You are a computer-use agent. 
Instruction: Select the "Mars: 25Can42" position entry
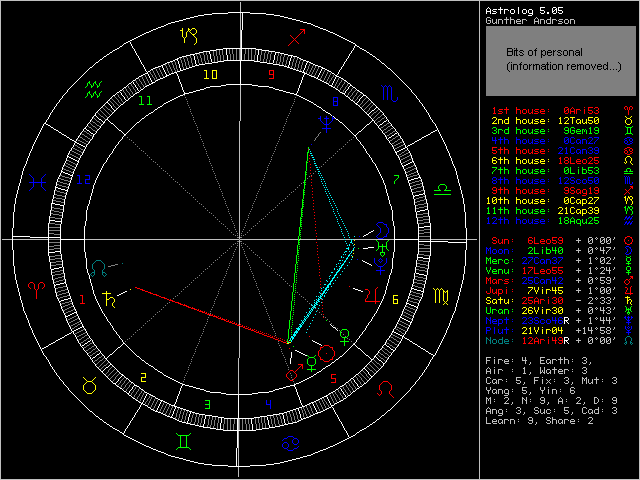point(560,280)
